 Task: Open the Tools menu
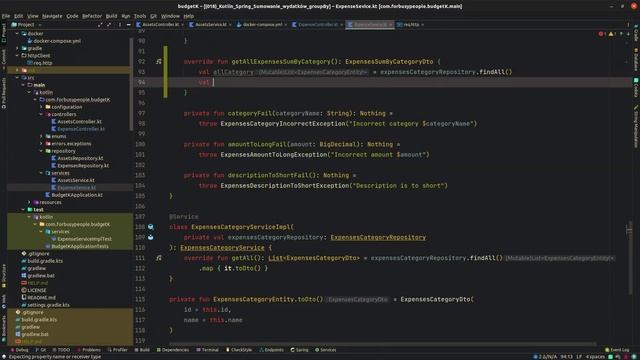pyautogui.click(x=140, y=16)
